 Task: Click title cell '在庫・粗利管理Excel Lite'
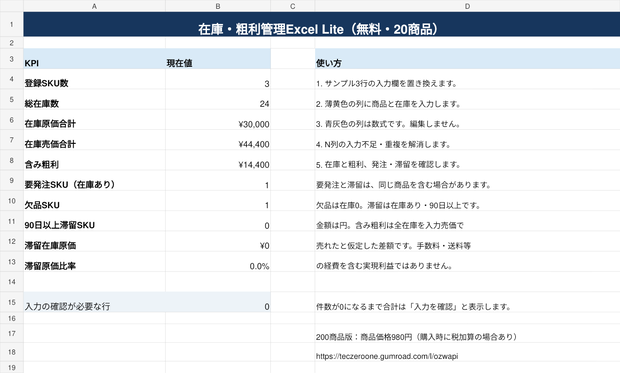click(321, 24)
